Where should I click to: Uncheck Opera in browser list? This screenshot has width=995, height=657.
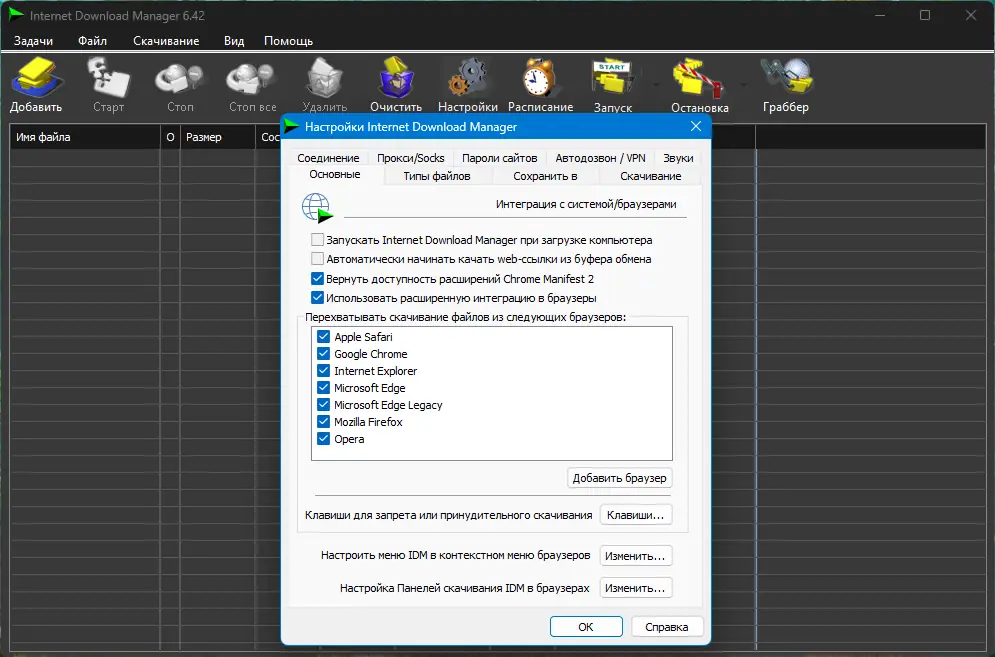tap(324, 439)
